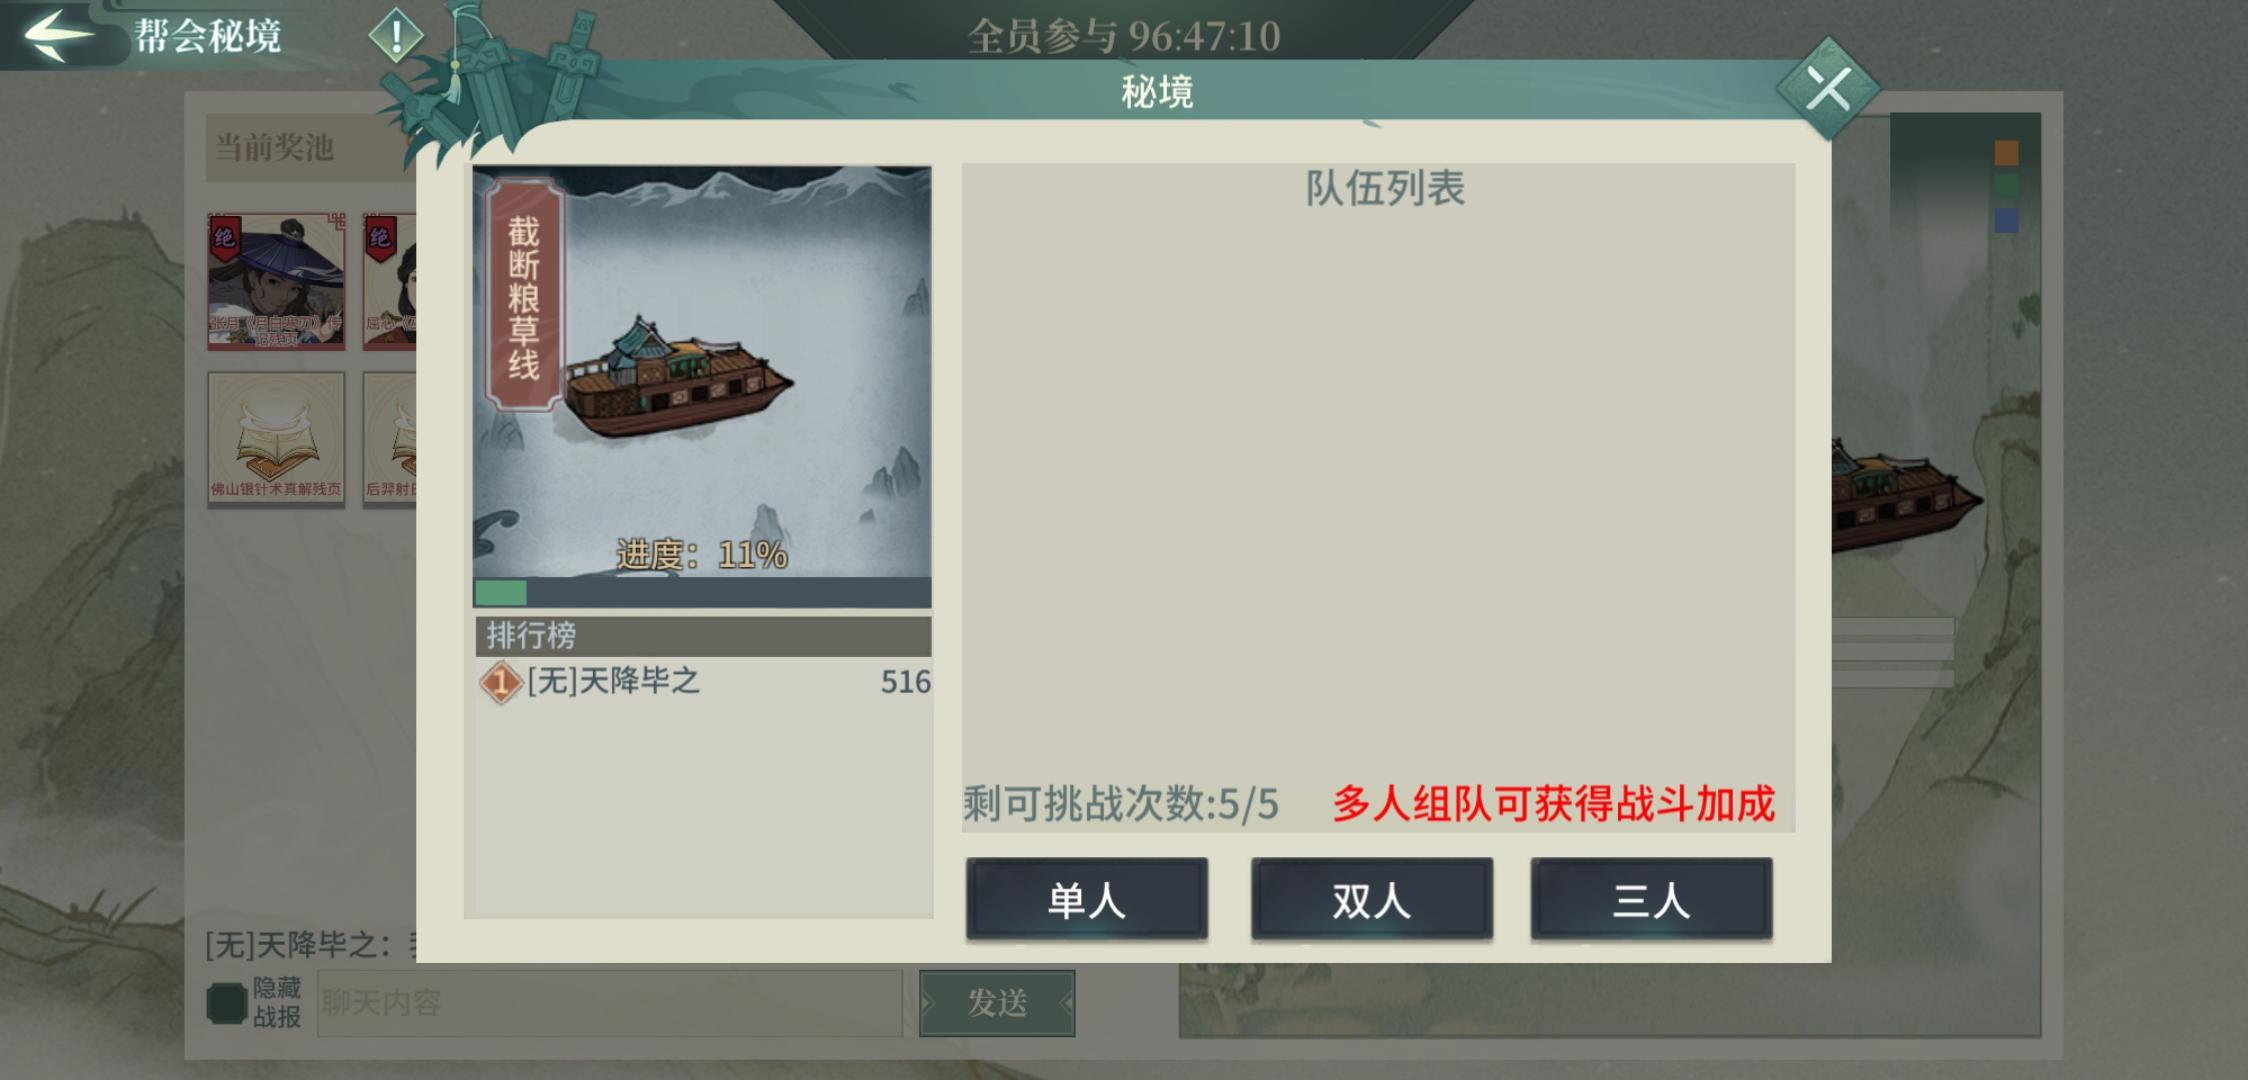Click the rank 1 diamond badge icon
Screen dimensions: 2248x1080
coord(501,683)
